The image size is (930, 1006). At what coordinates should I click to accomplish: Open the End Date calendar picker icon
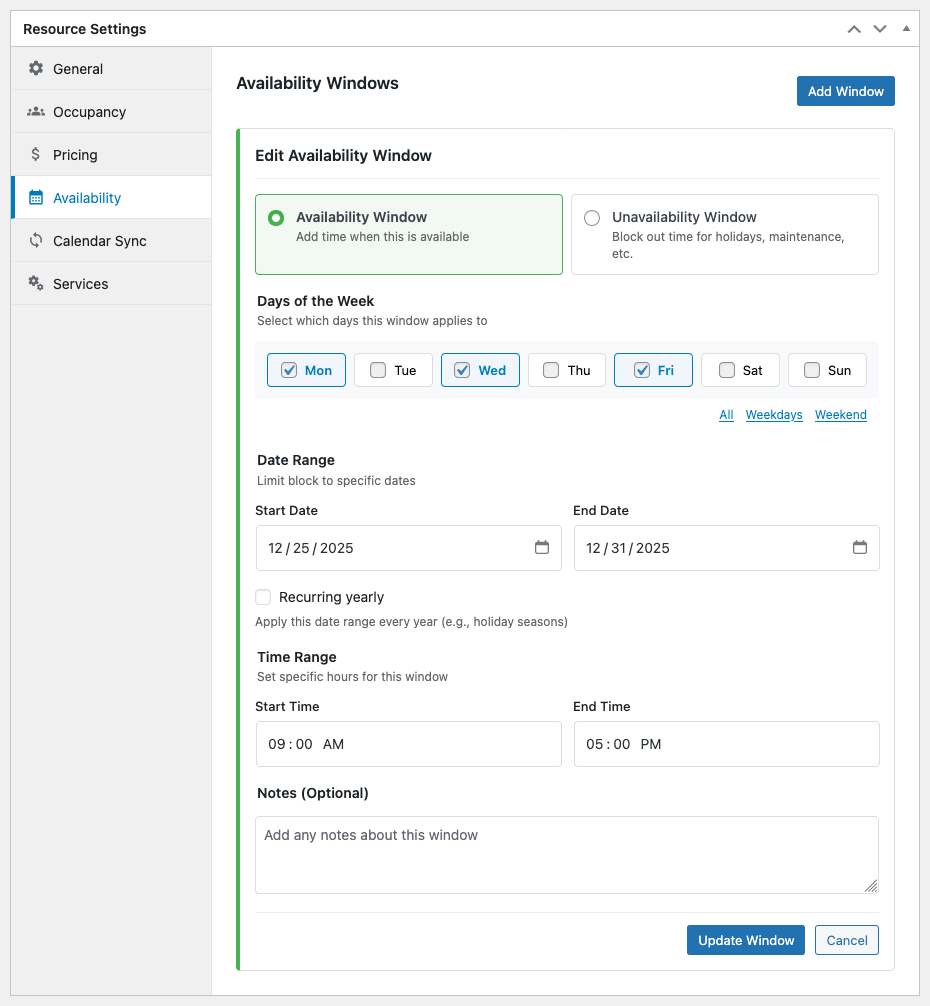coord(860,548)
